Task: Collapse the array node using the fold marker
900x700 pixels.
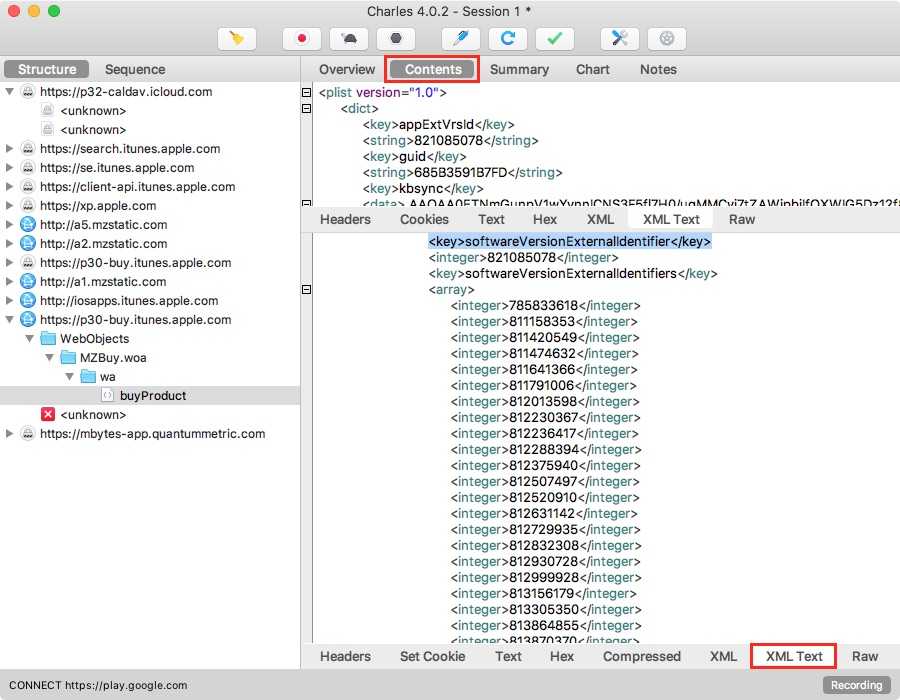Action: click(306, 290)
